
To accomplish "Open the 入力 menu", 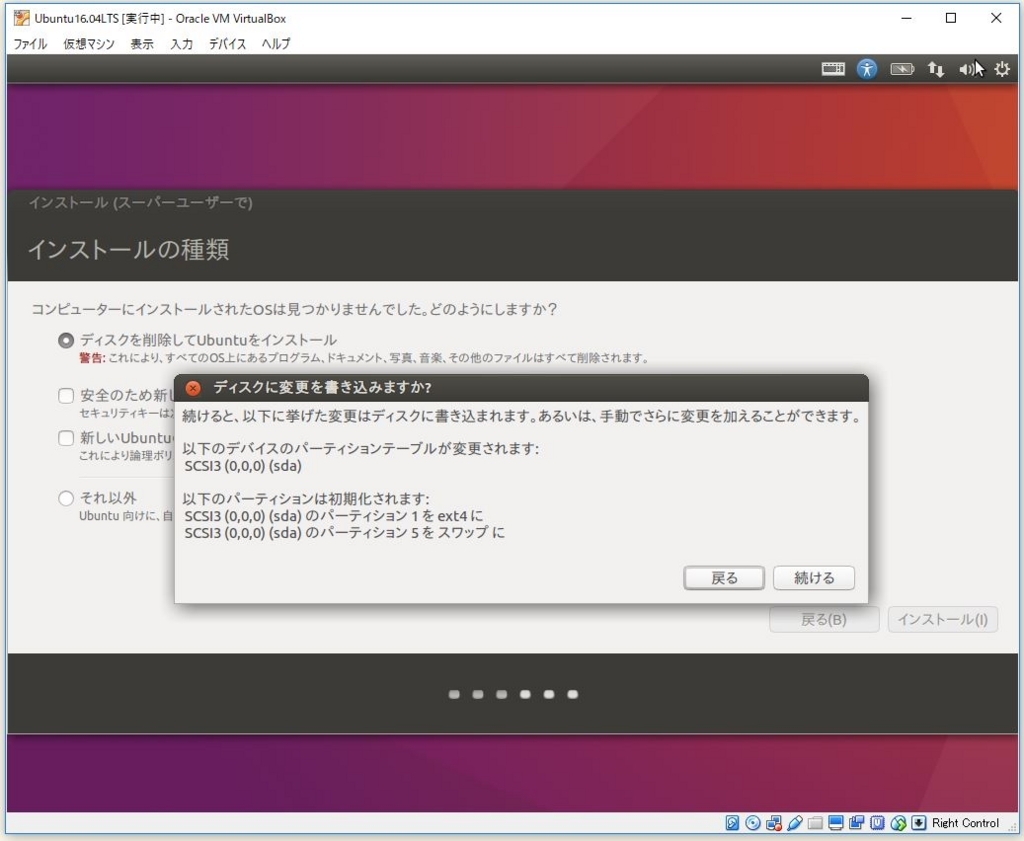I will (x=182, y=44).
